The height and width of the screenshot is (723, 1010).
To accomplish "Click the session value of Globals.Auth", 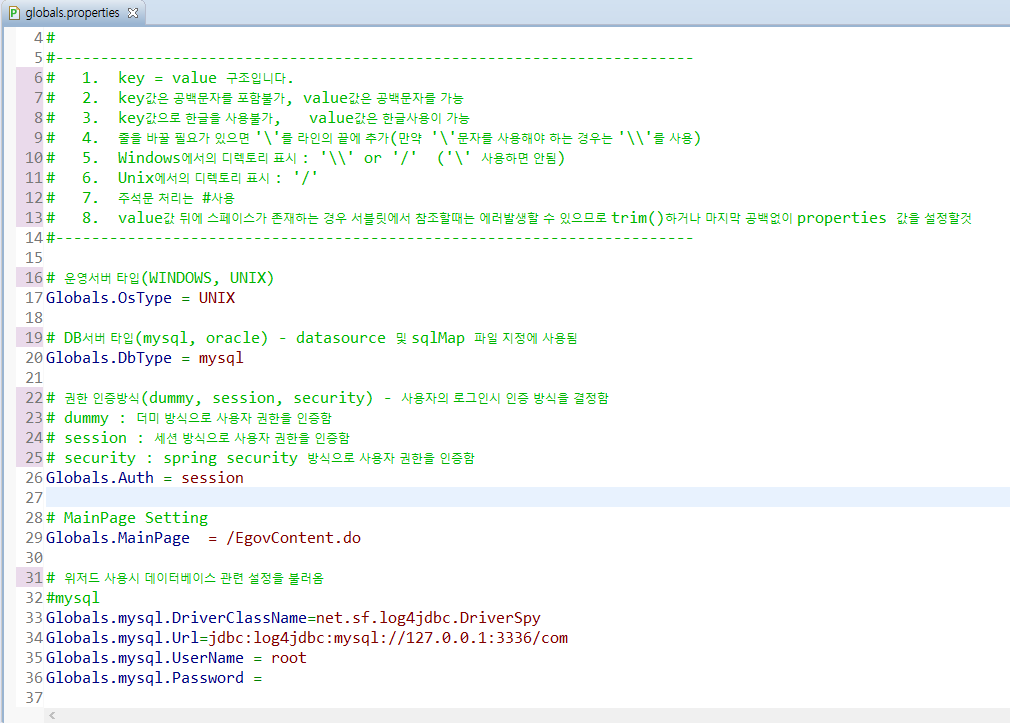I will pyautogui.click(x=212, y=478).
